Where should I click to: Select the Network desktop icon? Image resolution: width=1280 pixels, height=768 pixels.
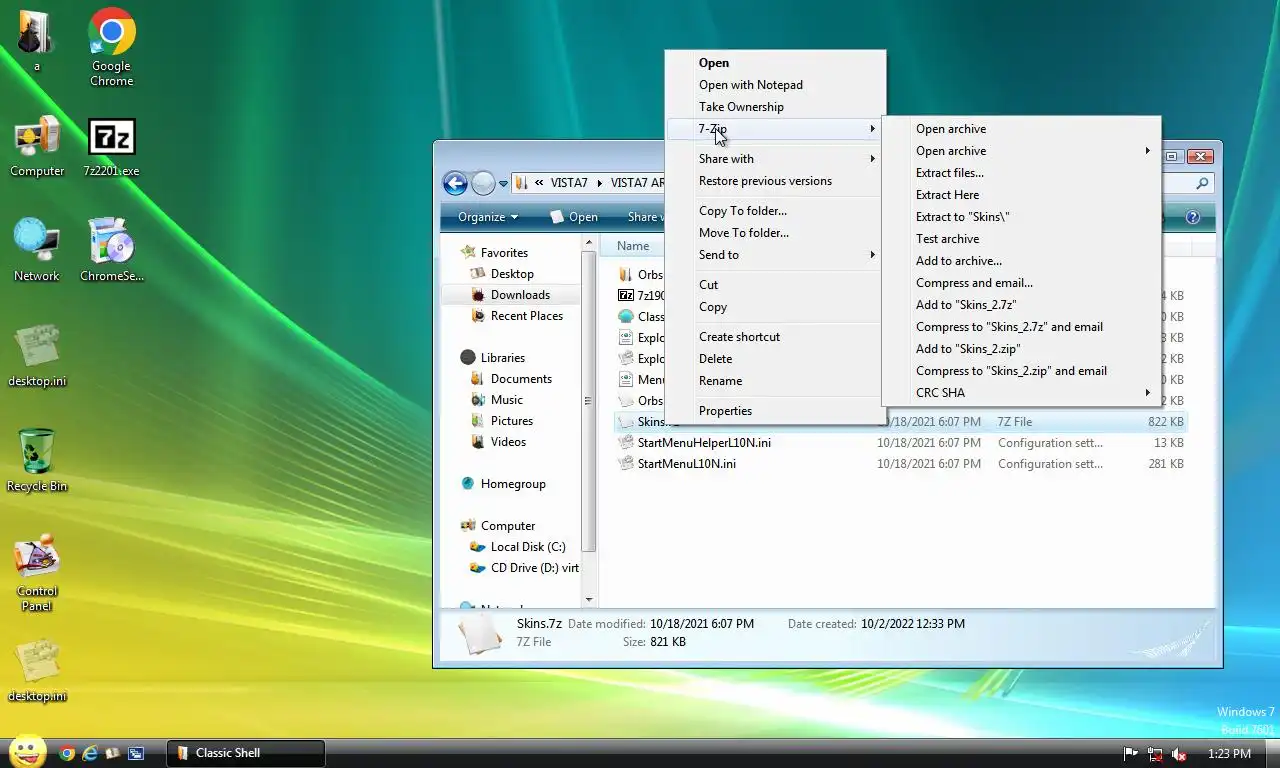click(37, 250)
